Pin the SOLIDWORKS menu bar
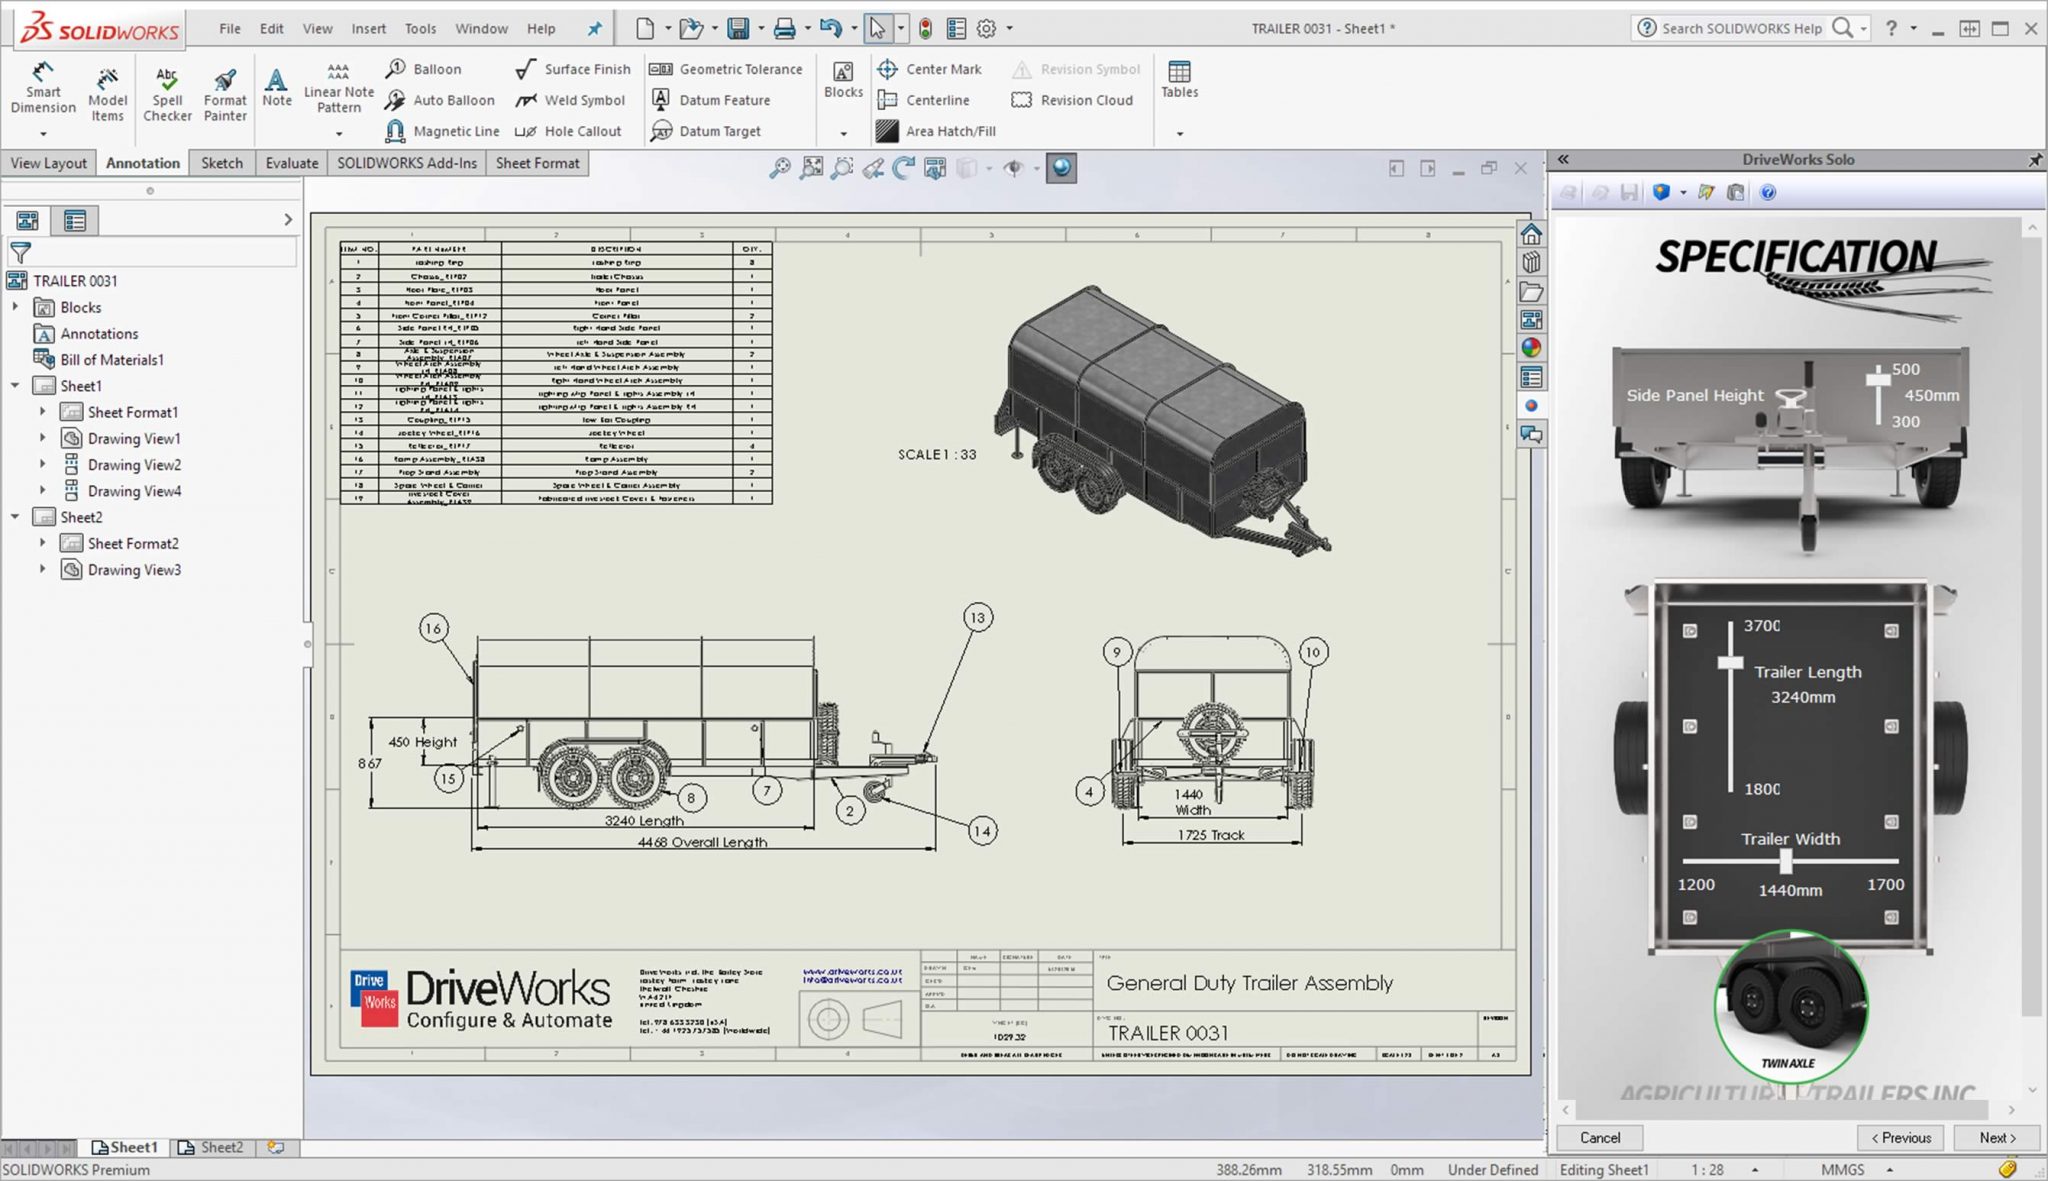Image resolution: width=2048 pixels, height=1181 pixels. pyautogui.click(x=595, y=29)
